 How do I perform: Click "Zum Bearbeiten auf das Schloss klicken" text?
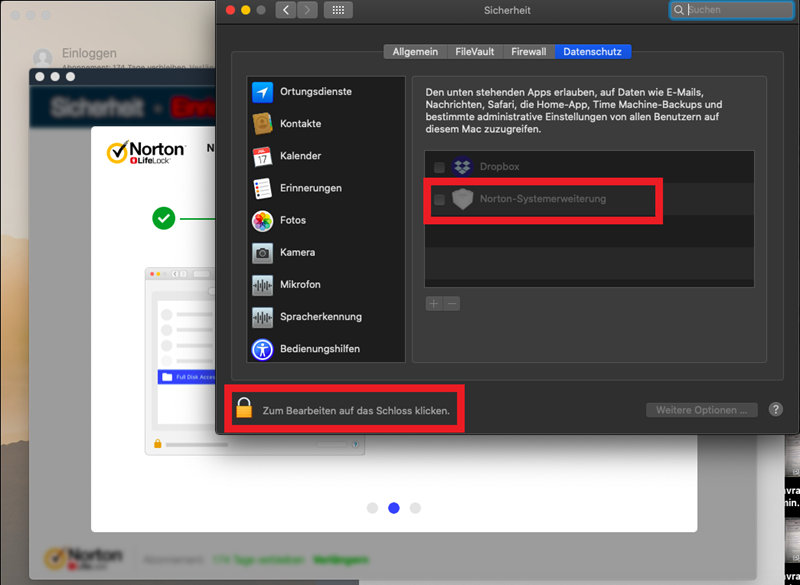click(x=356, y=411)
